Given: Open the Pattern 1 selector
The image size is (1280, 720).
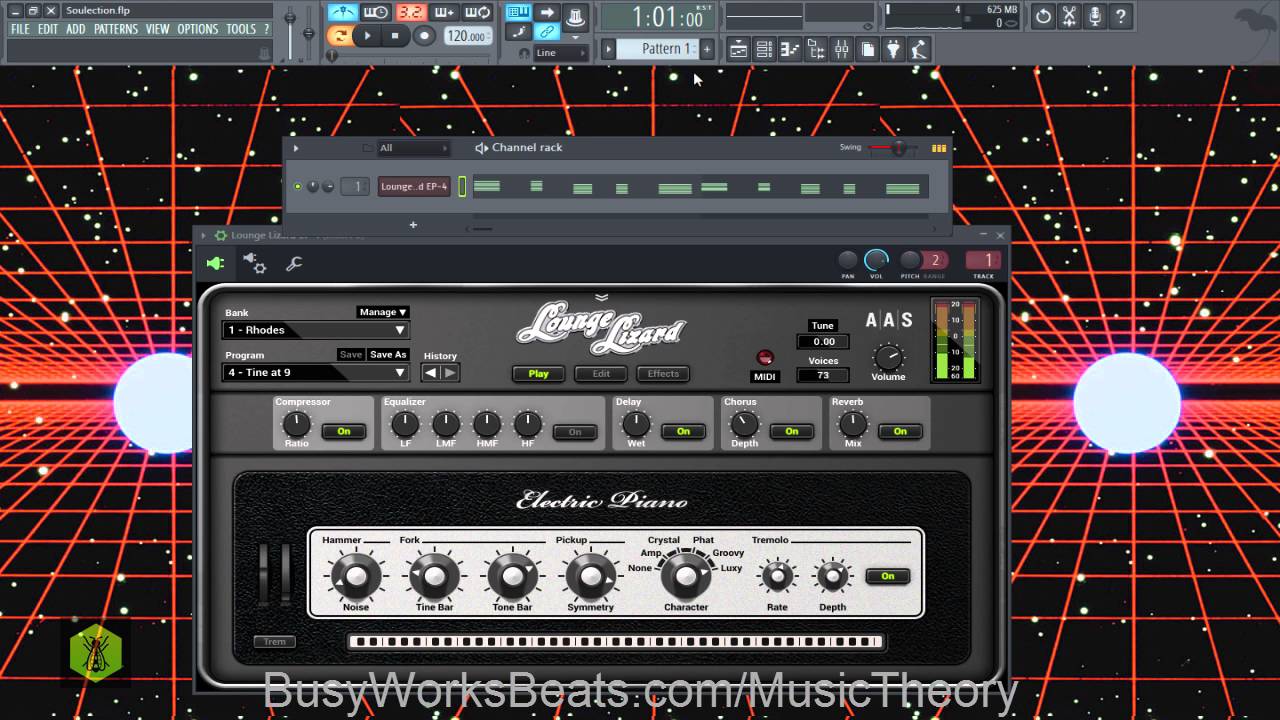Looking at the screenshot, I should [x=657, y=49].
